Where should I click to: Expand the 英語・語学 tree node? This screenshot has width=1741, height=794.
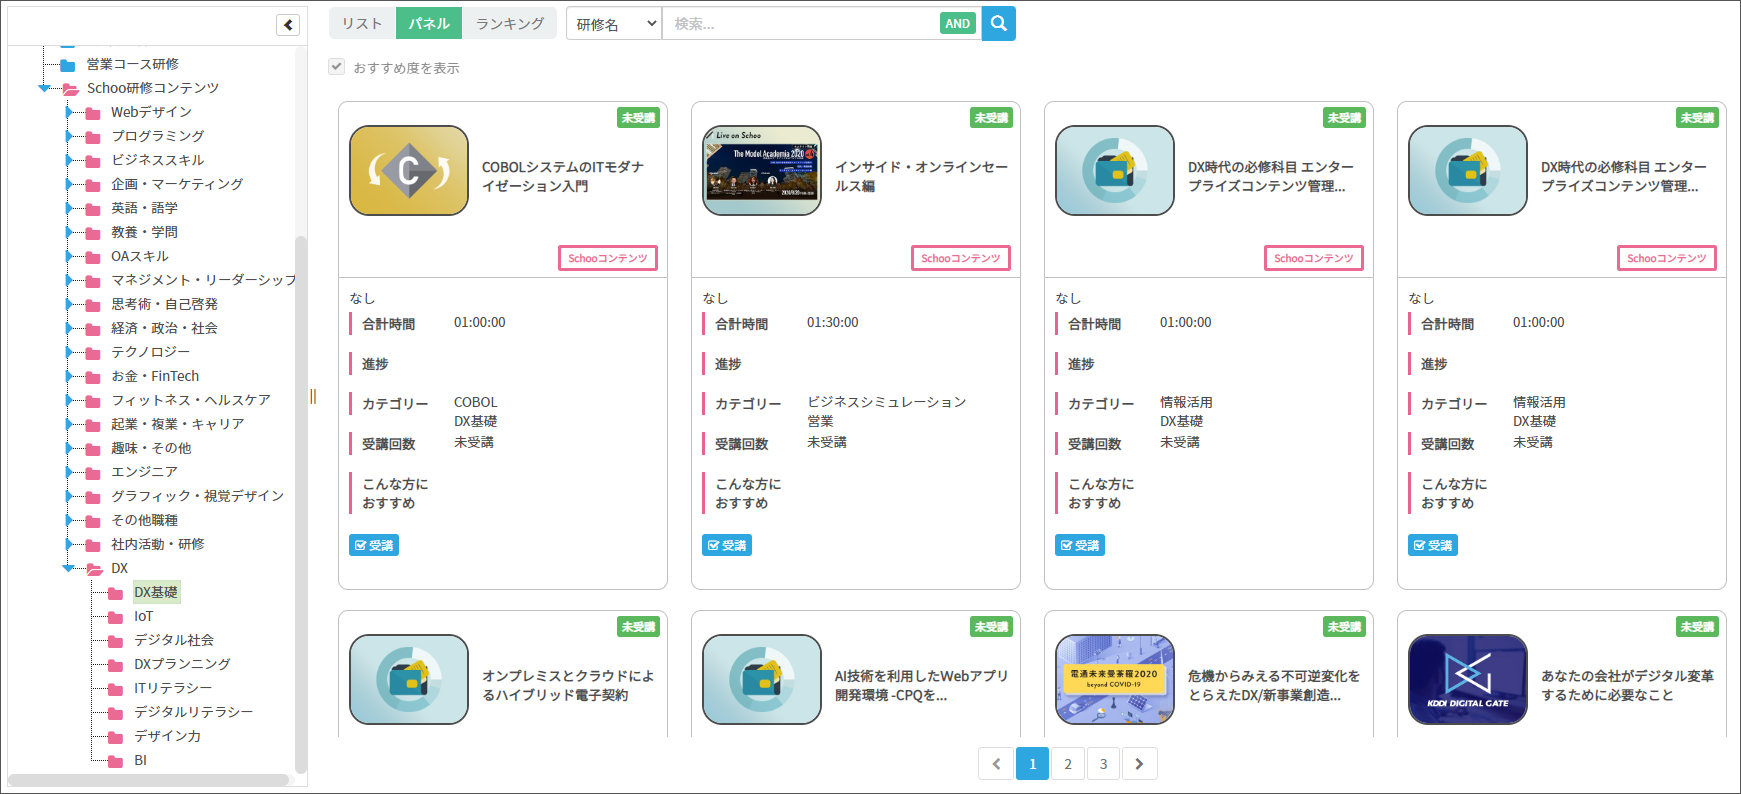coord(69,208)
